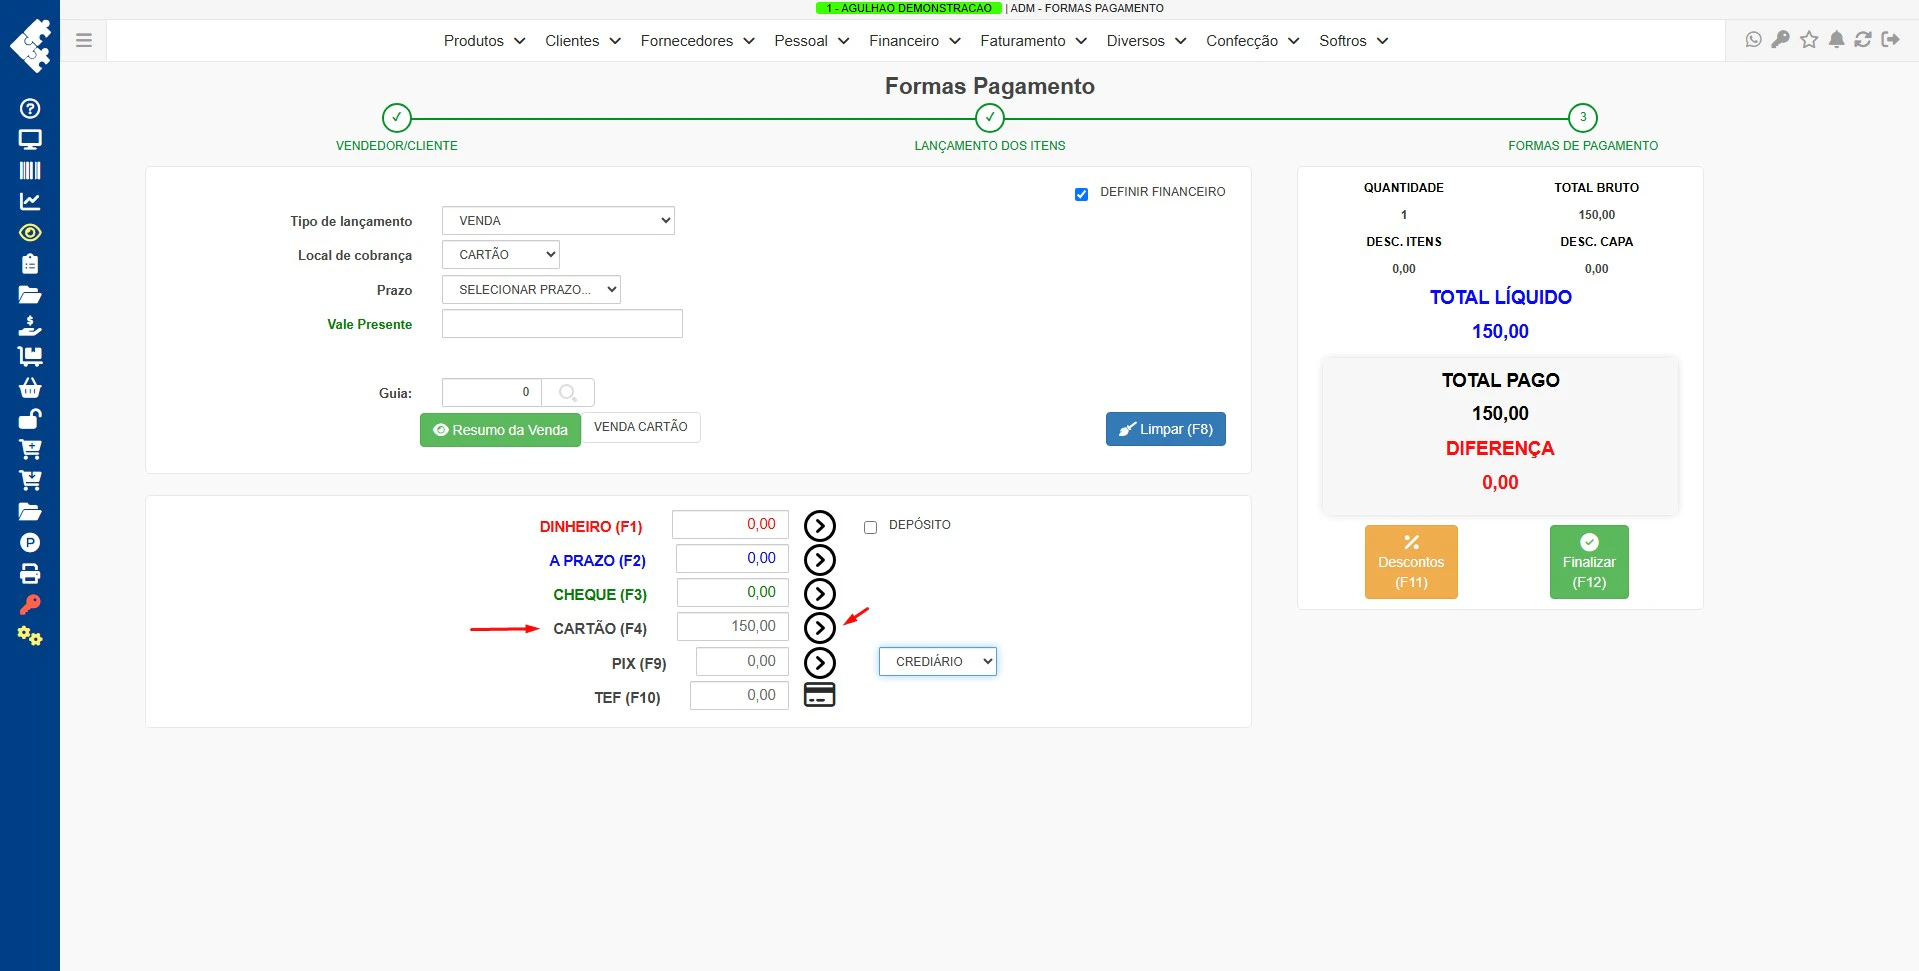1919x971 pixels.
Task: Click the printer icon in sidebar
Action: 30,573
